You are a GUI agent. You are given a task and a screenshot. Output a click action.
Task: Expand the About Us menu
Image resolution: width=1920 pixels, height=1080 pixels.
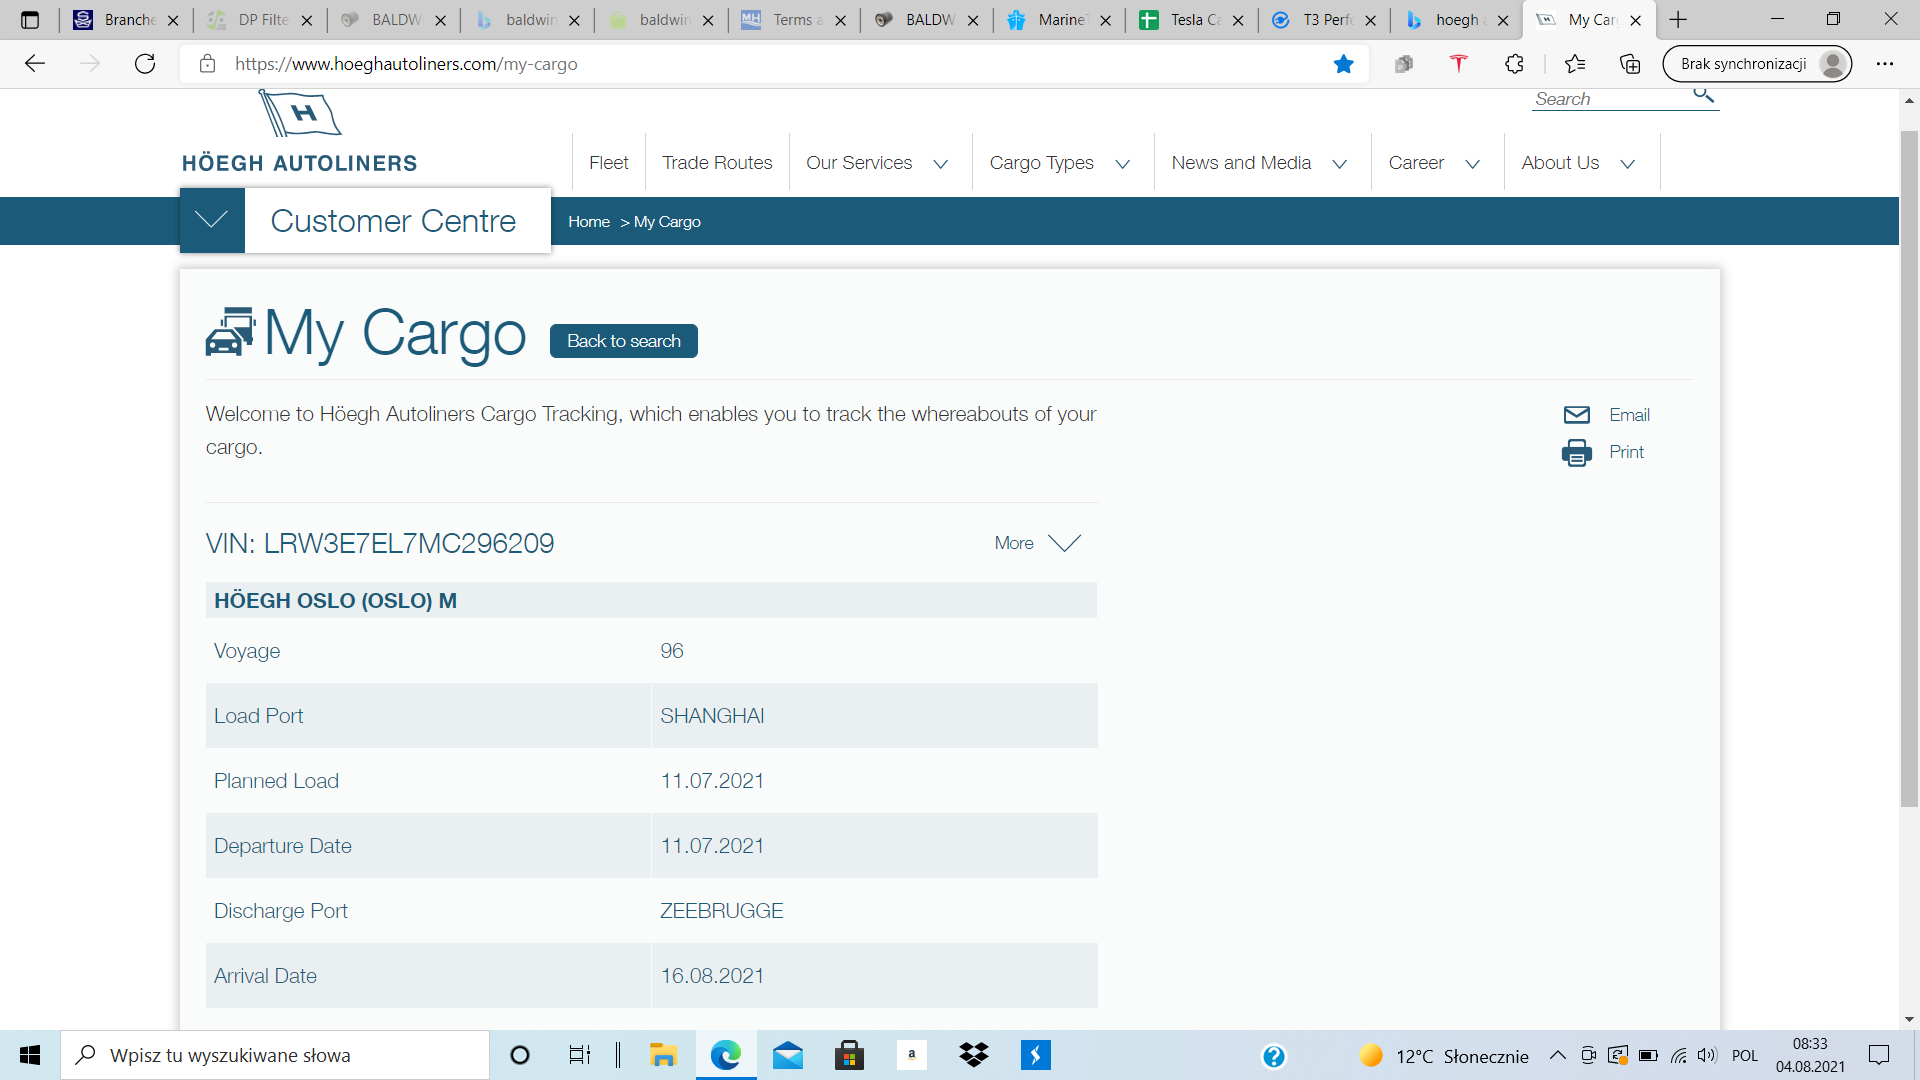click(x=1627, y=164)
